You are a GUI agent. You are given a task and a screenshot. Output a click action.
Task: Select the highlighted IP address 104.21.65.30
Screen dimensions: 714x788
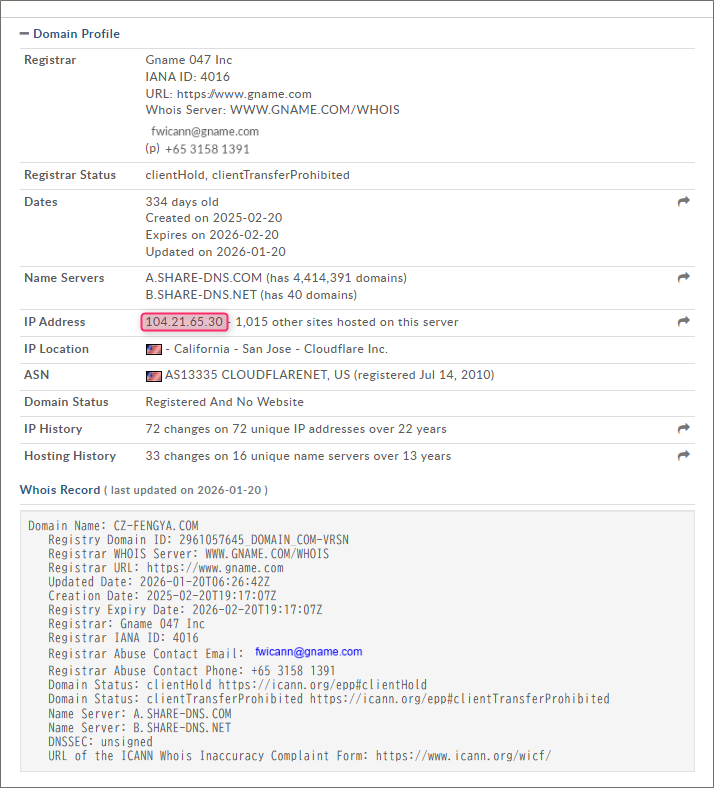click(x=184, y=322)
